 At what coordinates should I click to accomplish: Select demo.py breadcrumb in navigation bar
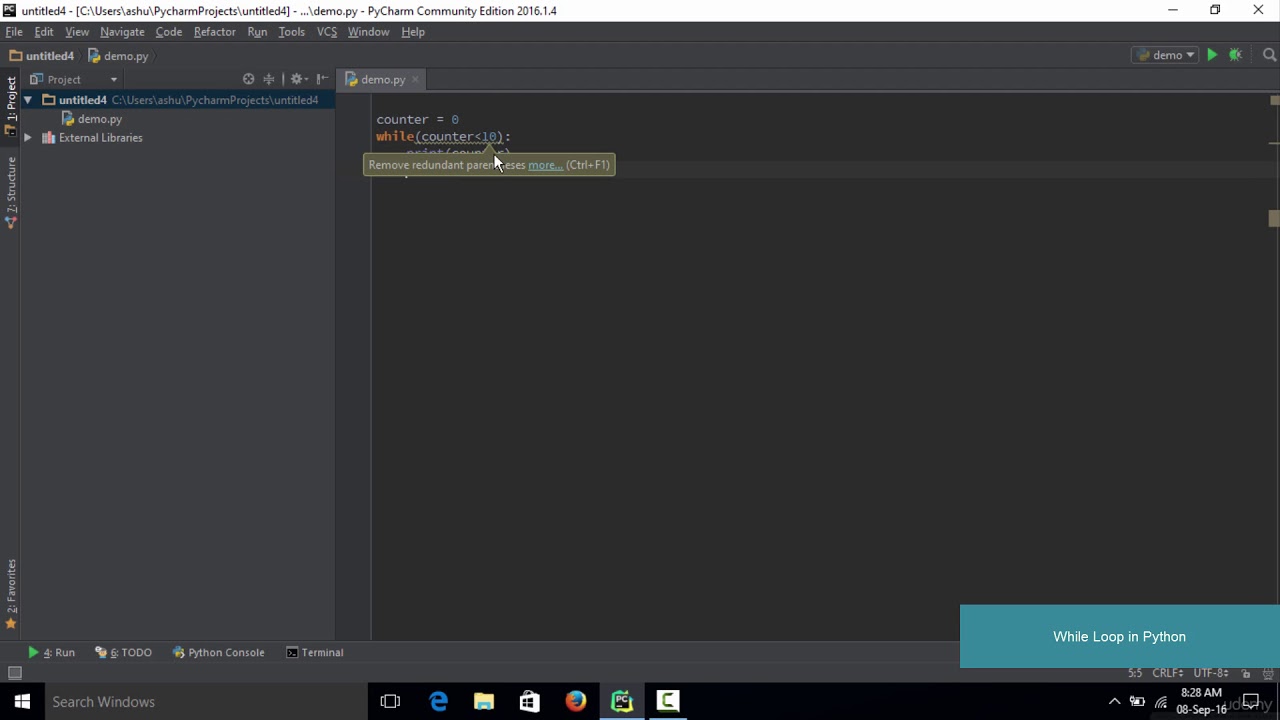click(117, 56)
